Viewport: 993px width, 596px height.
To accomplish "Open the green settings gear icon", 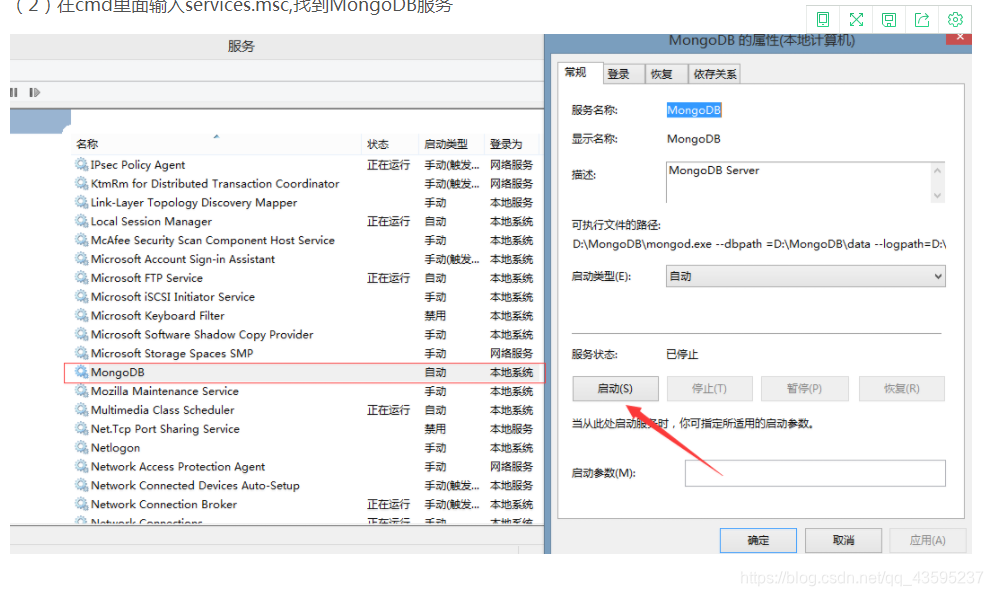I will tap(955, 20).
